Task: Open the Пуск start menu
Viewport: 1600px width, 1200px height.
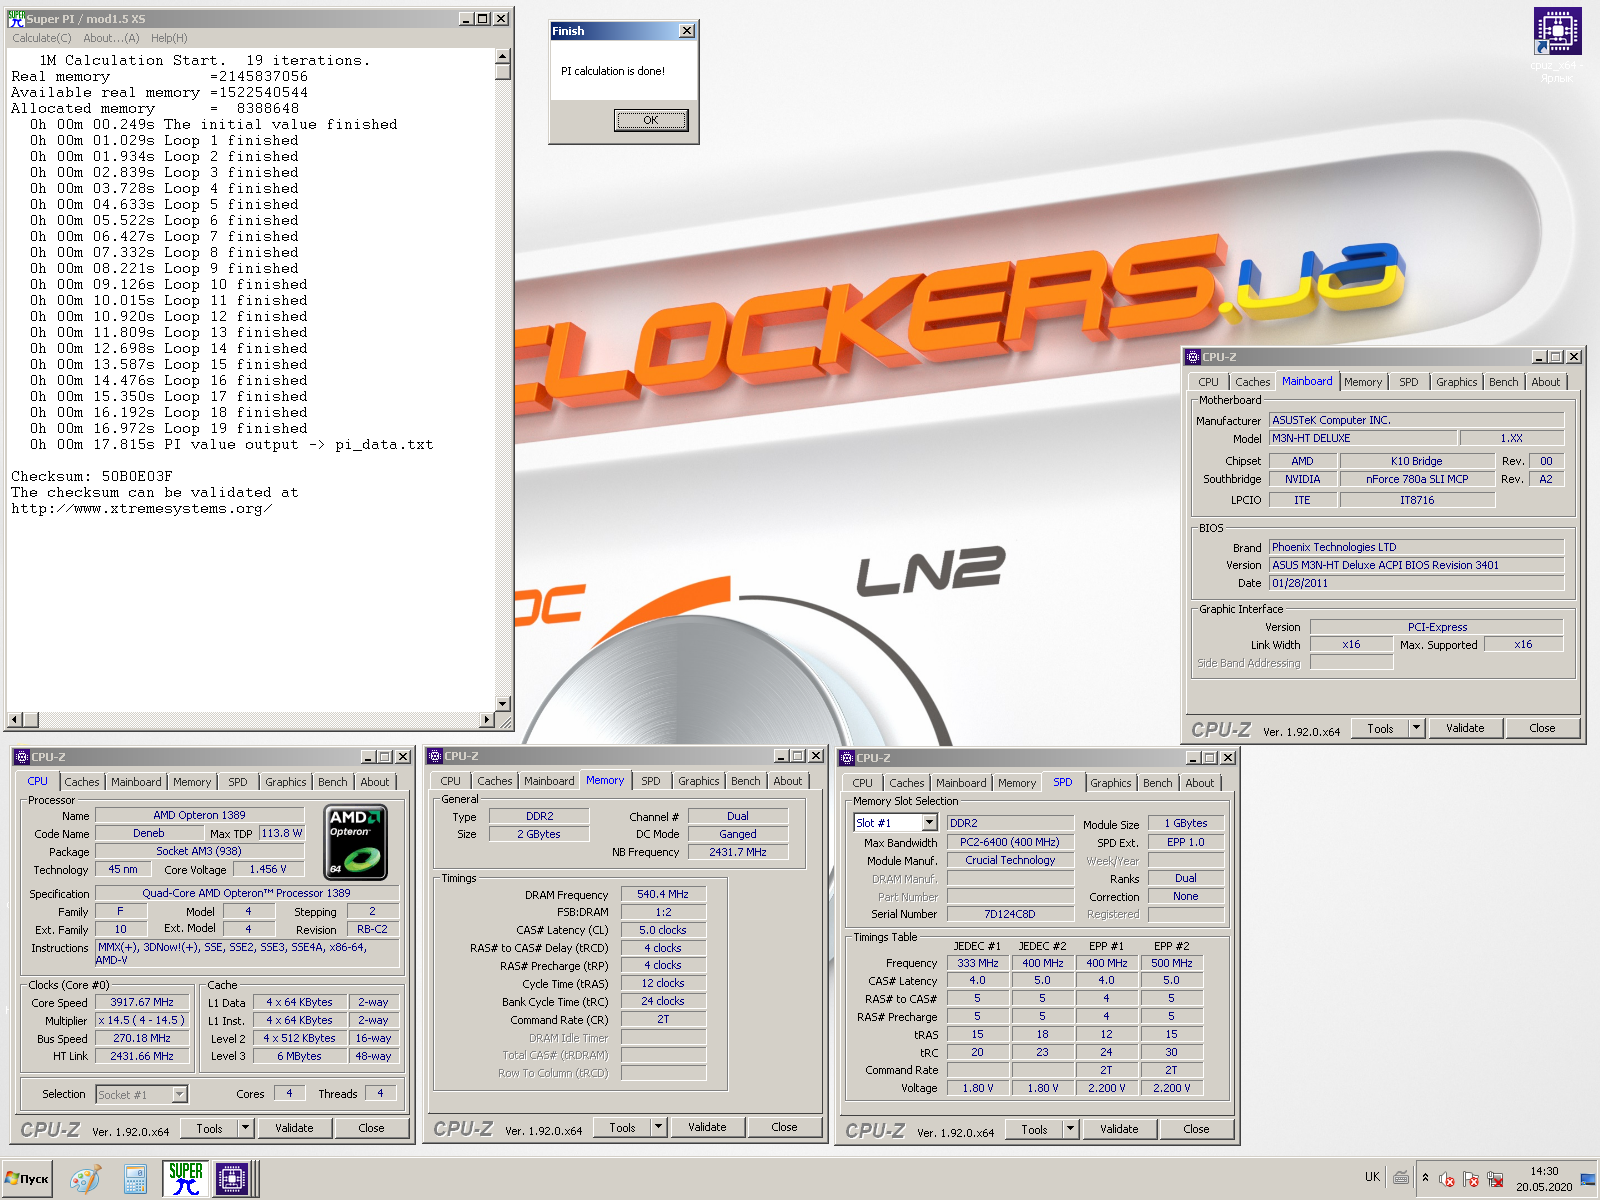Action: click(x=27, y=1179)
